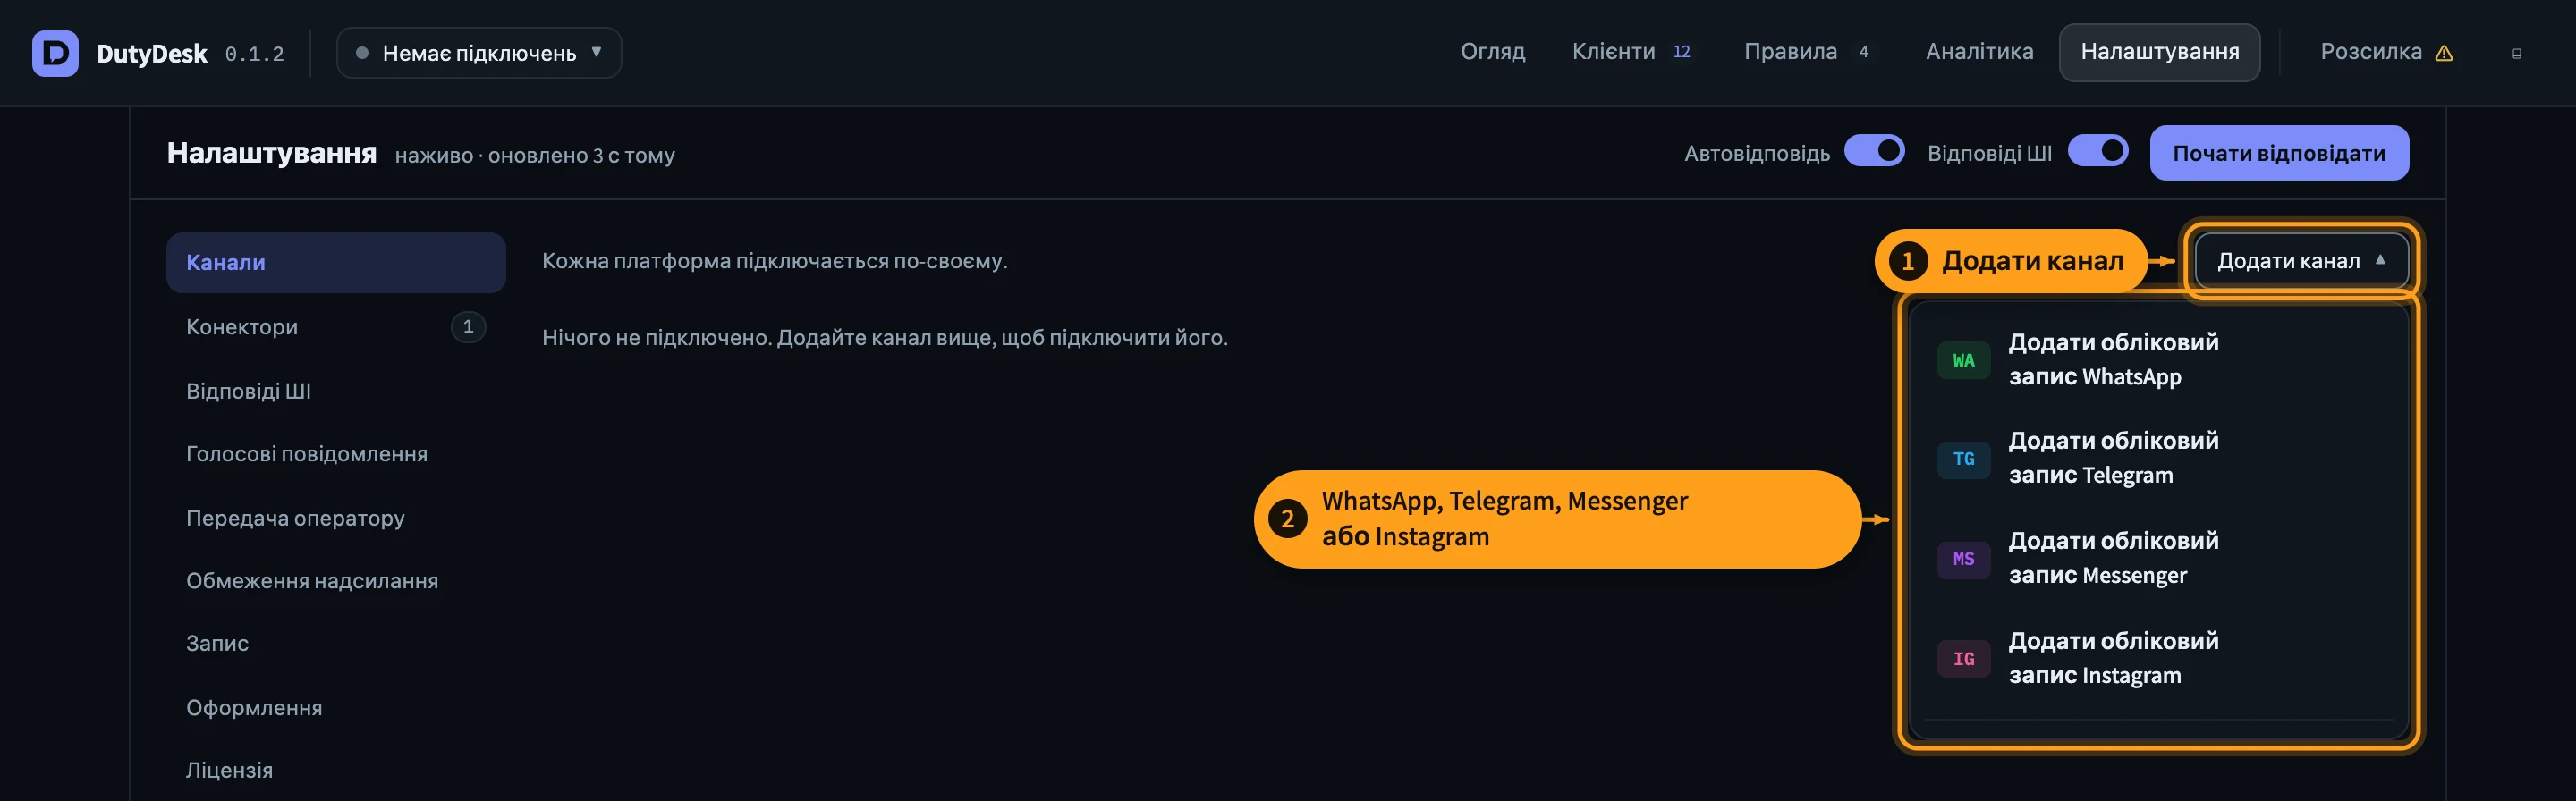The width and height of the screenshot is (2576, 801).
Task: Choose Додати обліковий запис Telegram
Action: click(x=2158, y=459)
